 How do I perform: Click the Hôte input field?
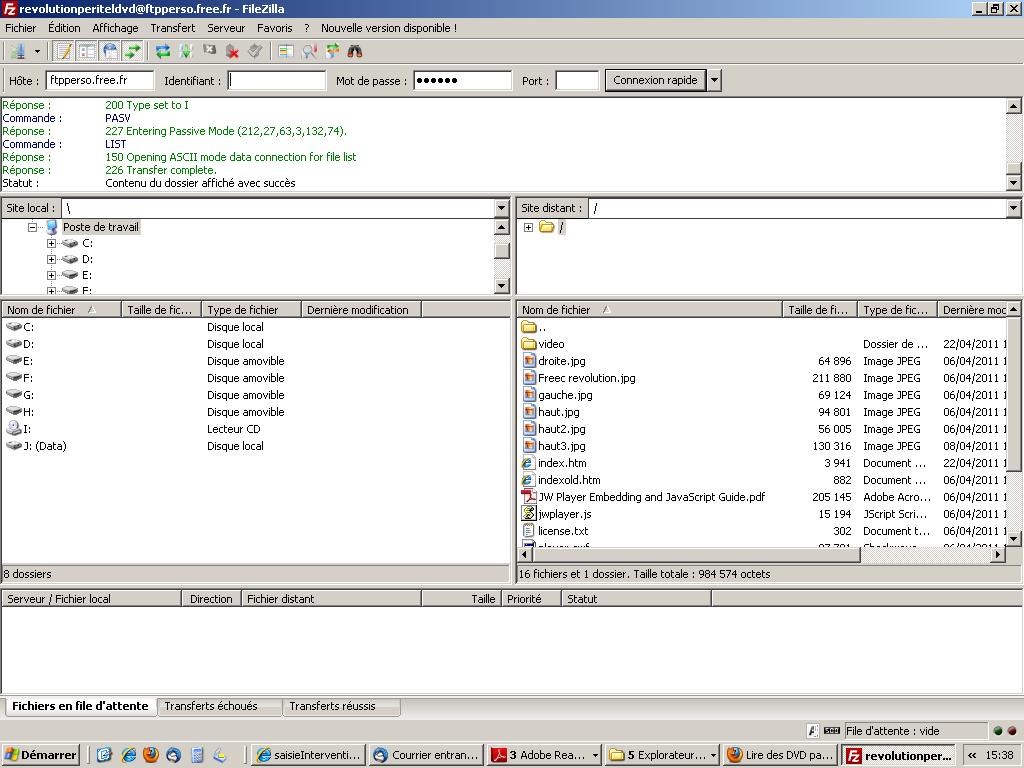[99, 80]
